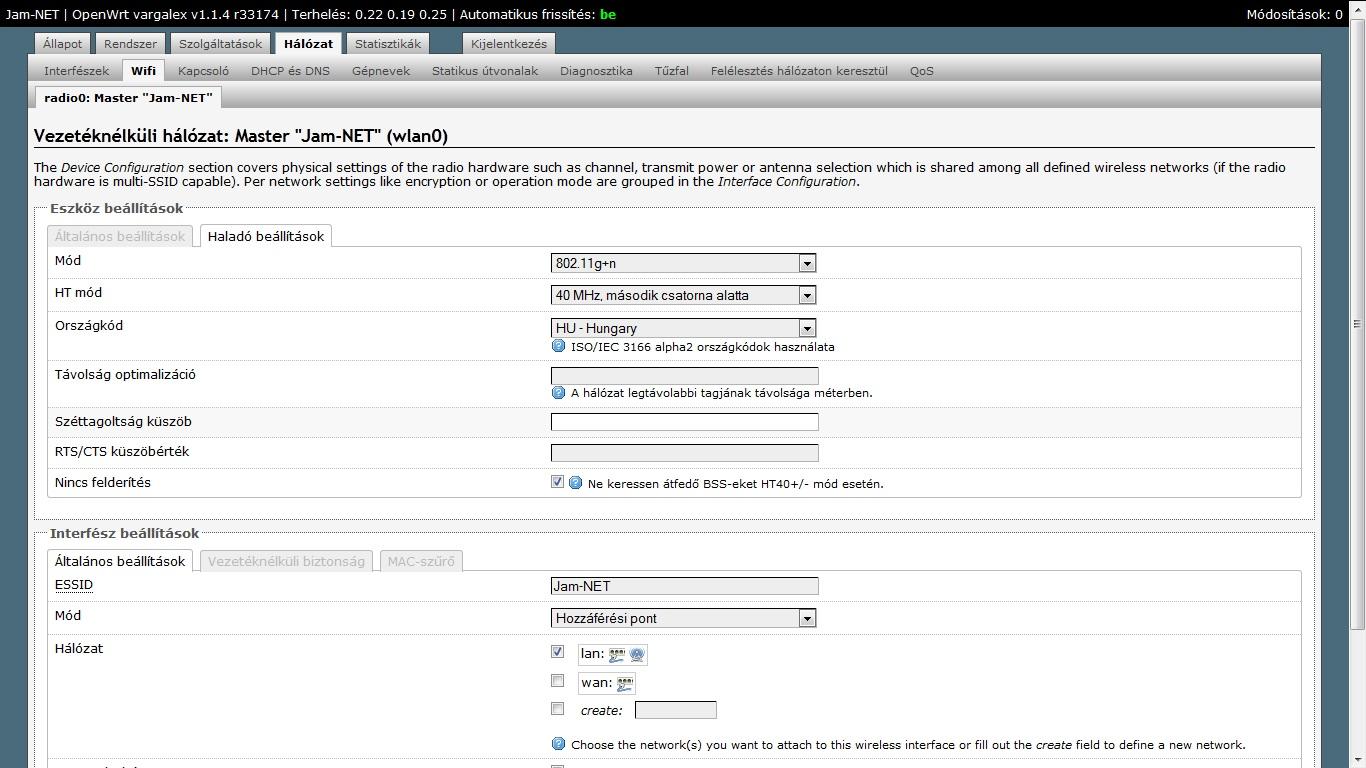Click the 'Módosítások: 0' link
Image resolution: width=1366 pixels, height=768 pixels.
[1294, 14]
